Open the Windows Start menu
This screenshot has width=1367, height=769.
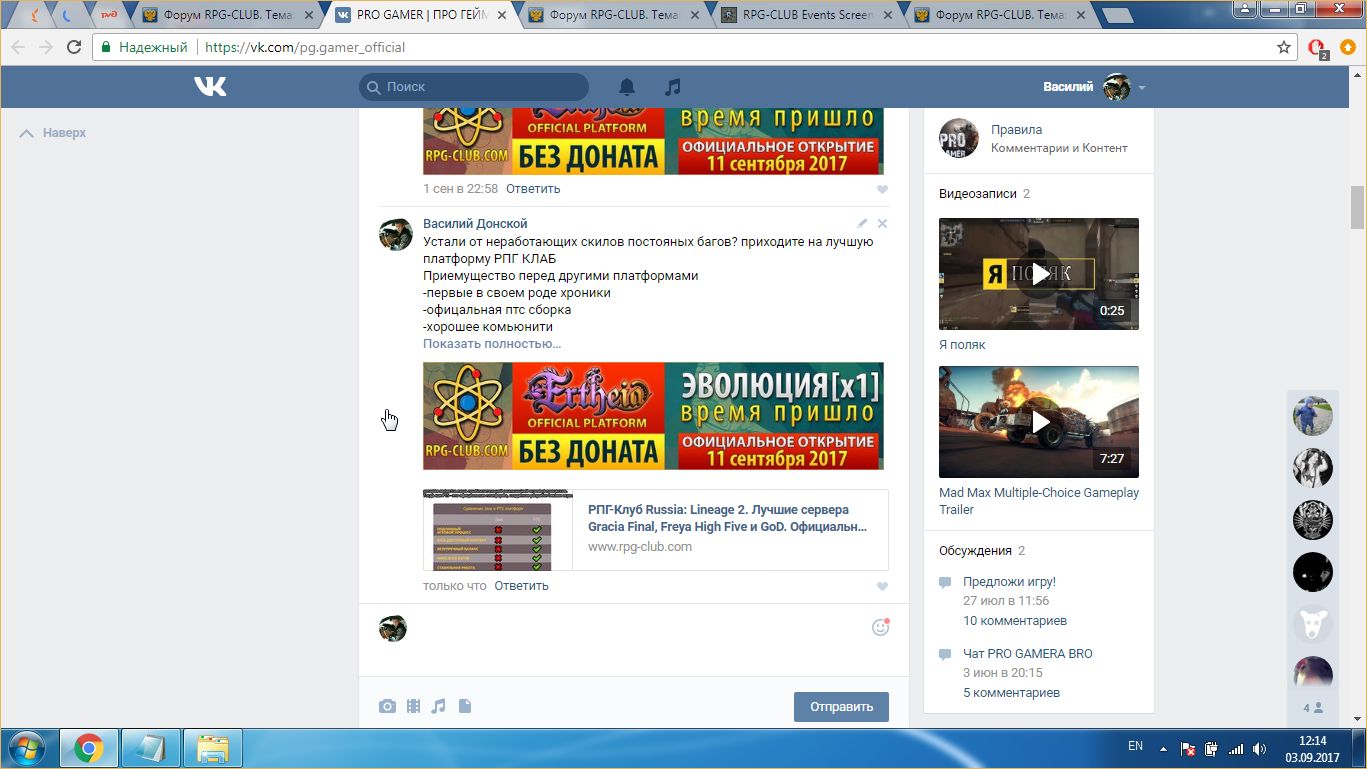click(x=26, y=747)
